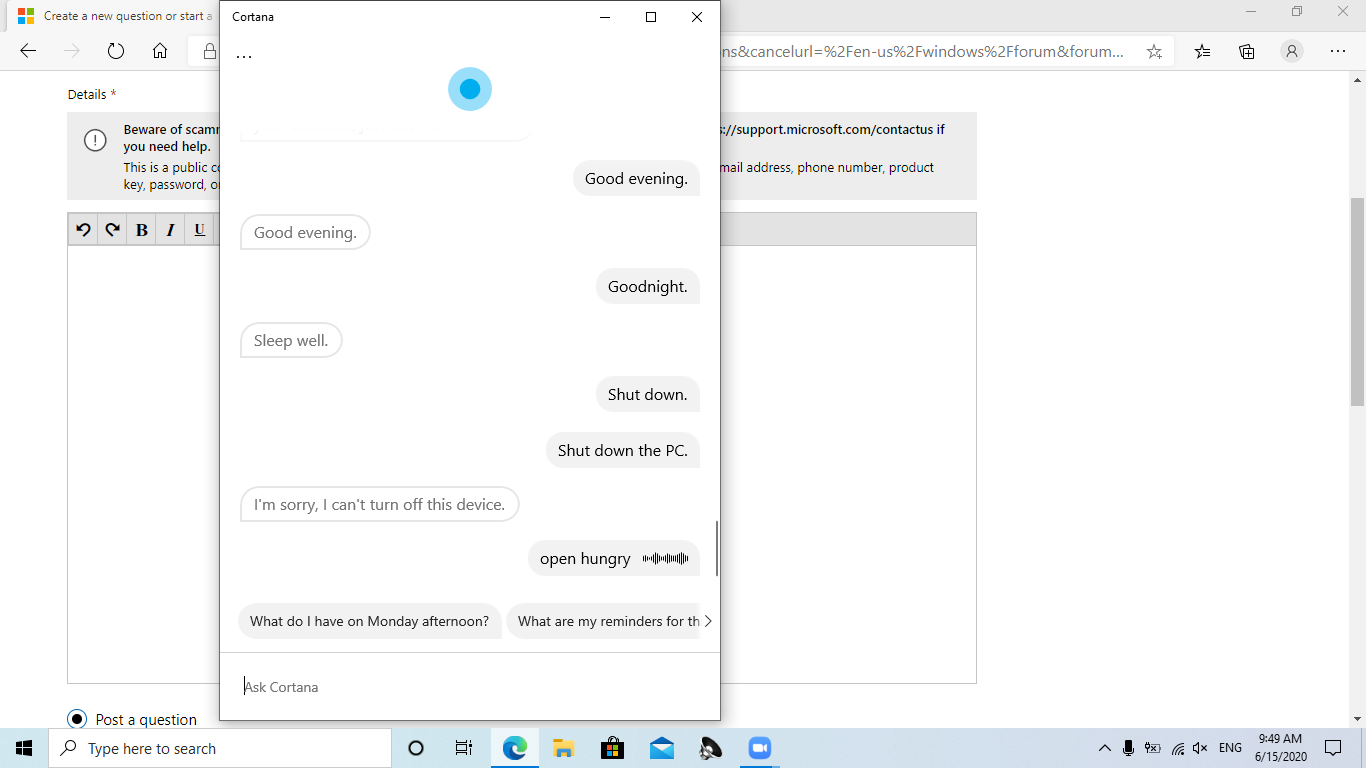1366x768 pixels.
Task: Open Zoom from the taskbar
Action: coord(759,748)
